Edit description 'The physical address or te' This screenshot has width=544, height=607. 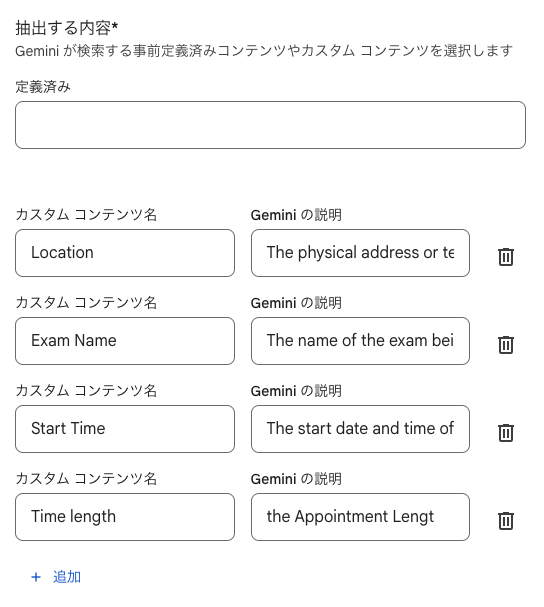pyautogui.click(x=360, y=253)
